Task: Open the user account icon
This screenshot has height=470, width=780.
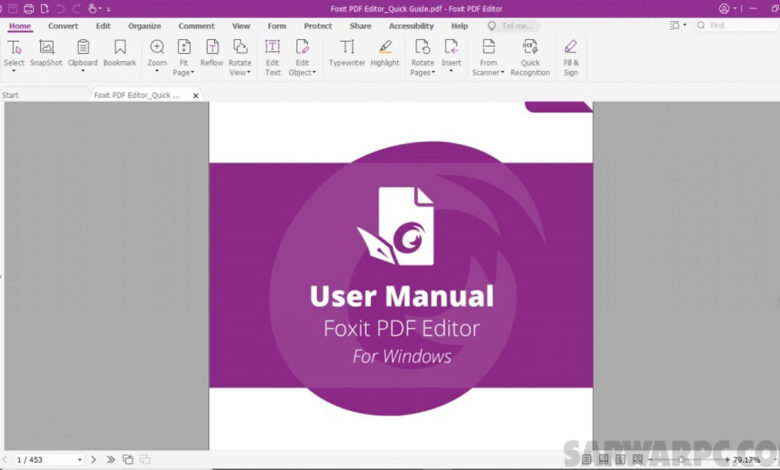Action: tap(724, 8)
